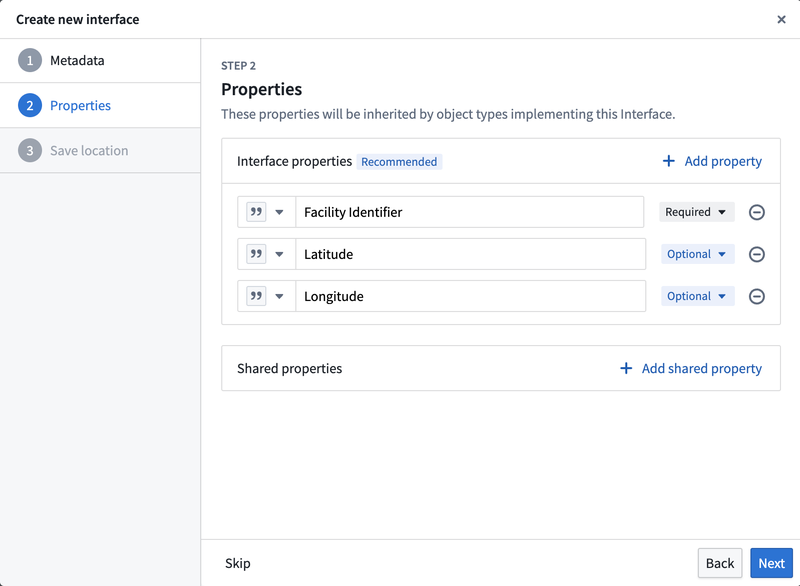The image size is (800, 586).
Task: Go back using the Back button
Action: [719, 562]
